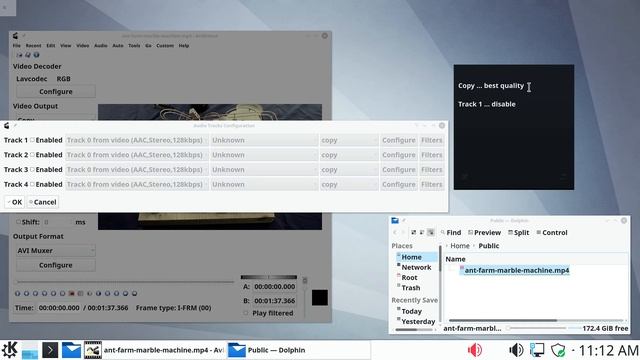
Task: Toggle Preview in the Dolphin toolbar
Action: 484,232
